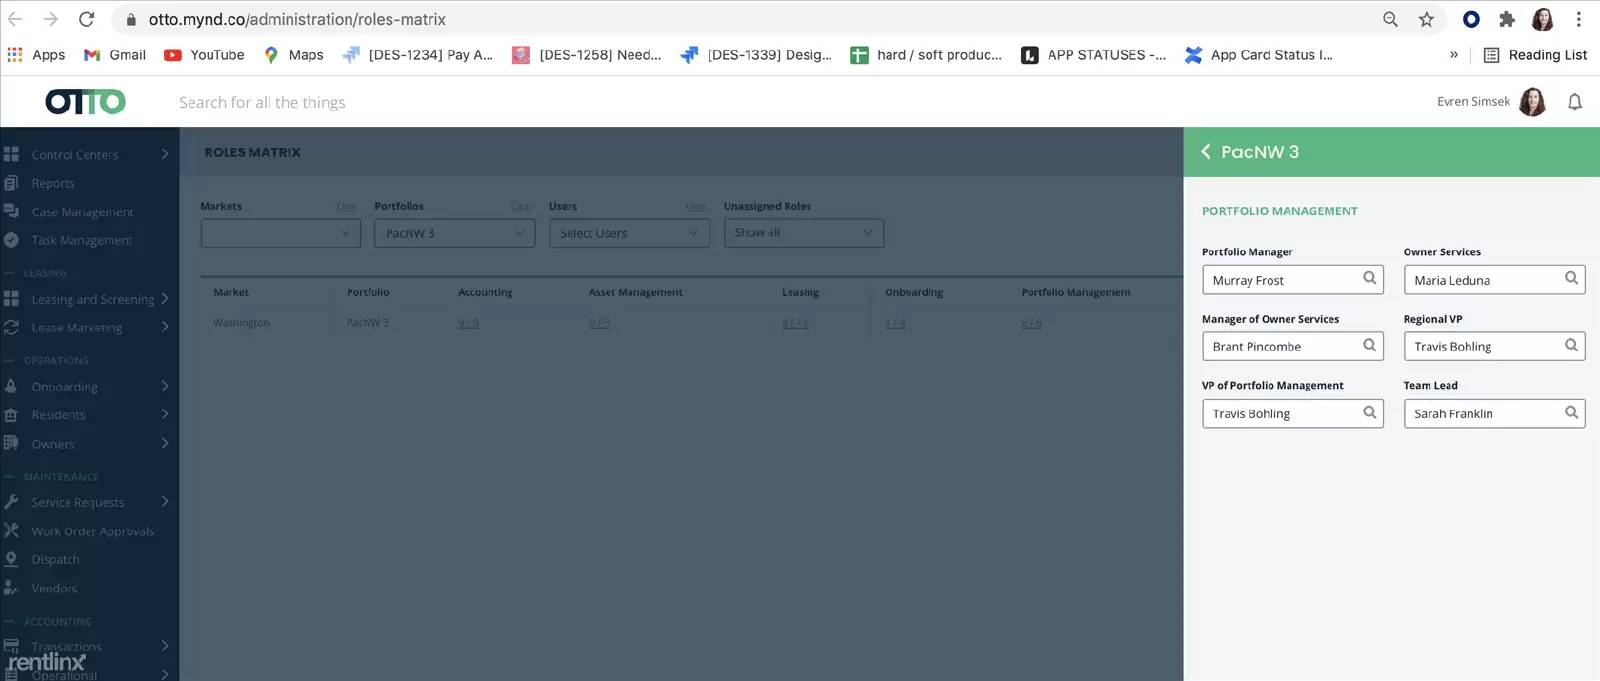Click the Washington market cell
The height and width of the screenshot is (681, 1600).
[241, 323]
